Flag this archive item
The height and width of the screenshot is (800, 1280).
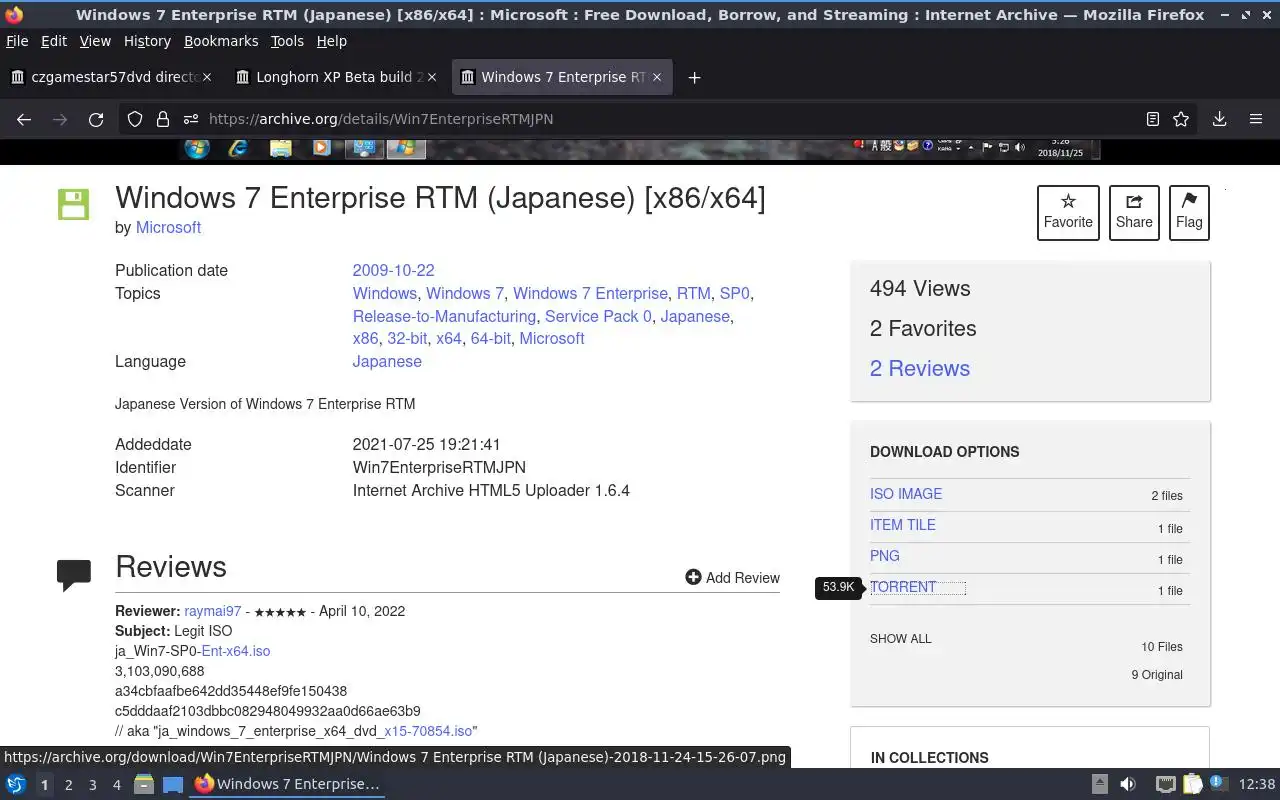point(1189,213)
